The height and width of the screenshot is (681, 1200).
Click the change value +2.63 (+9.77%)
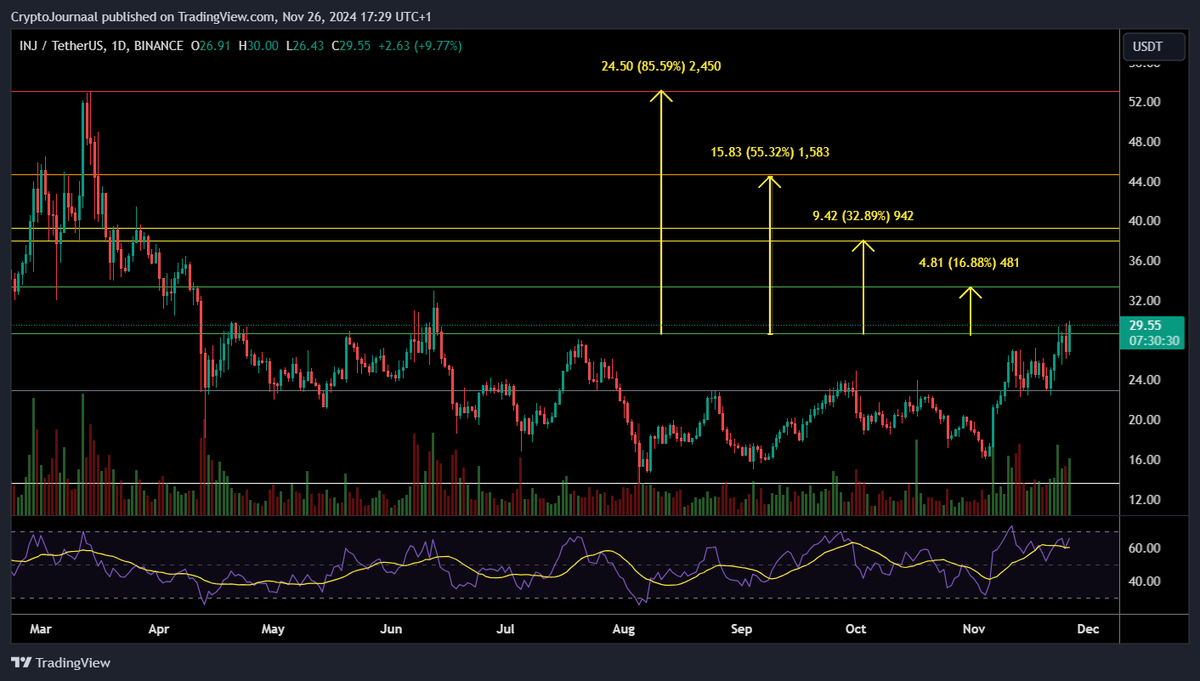(421, 46)
